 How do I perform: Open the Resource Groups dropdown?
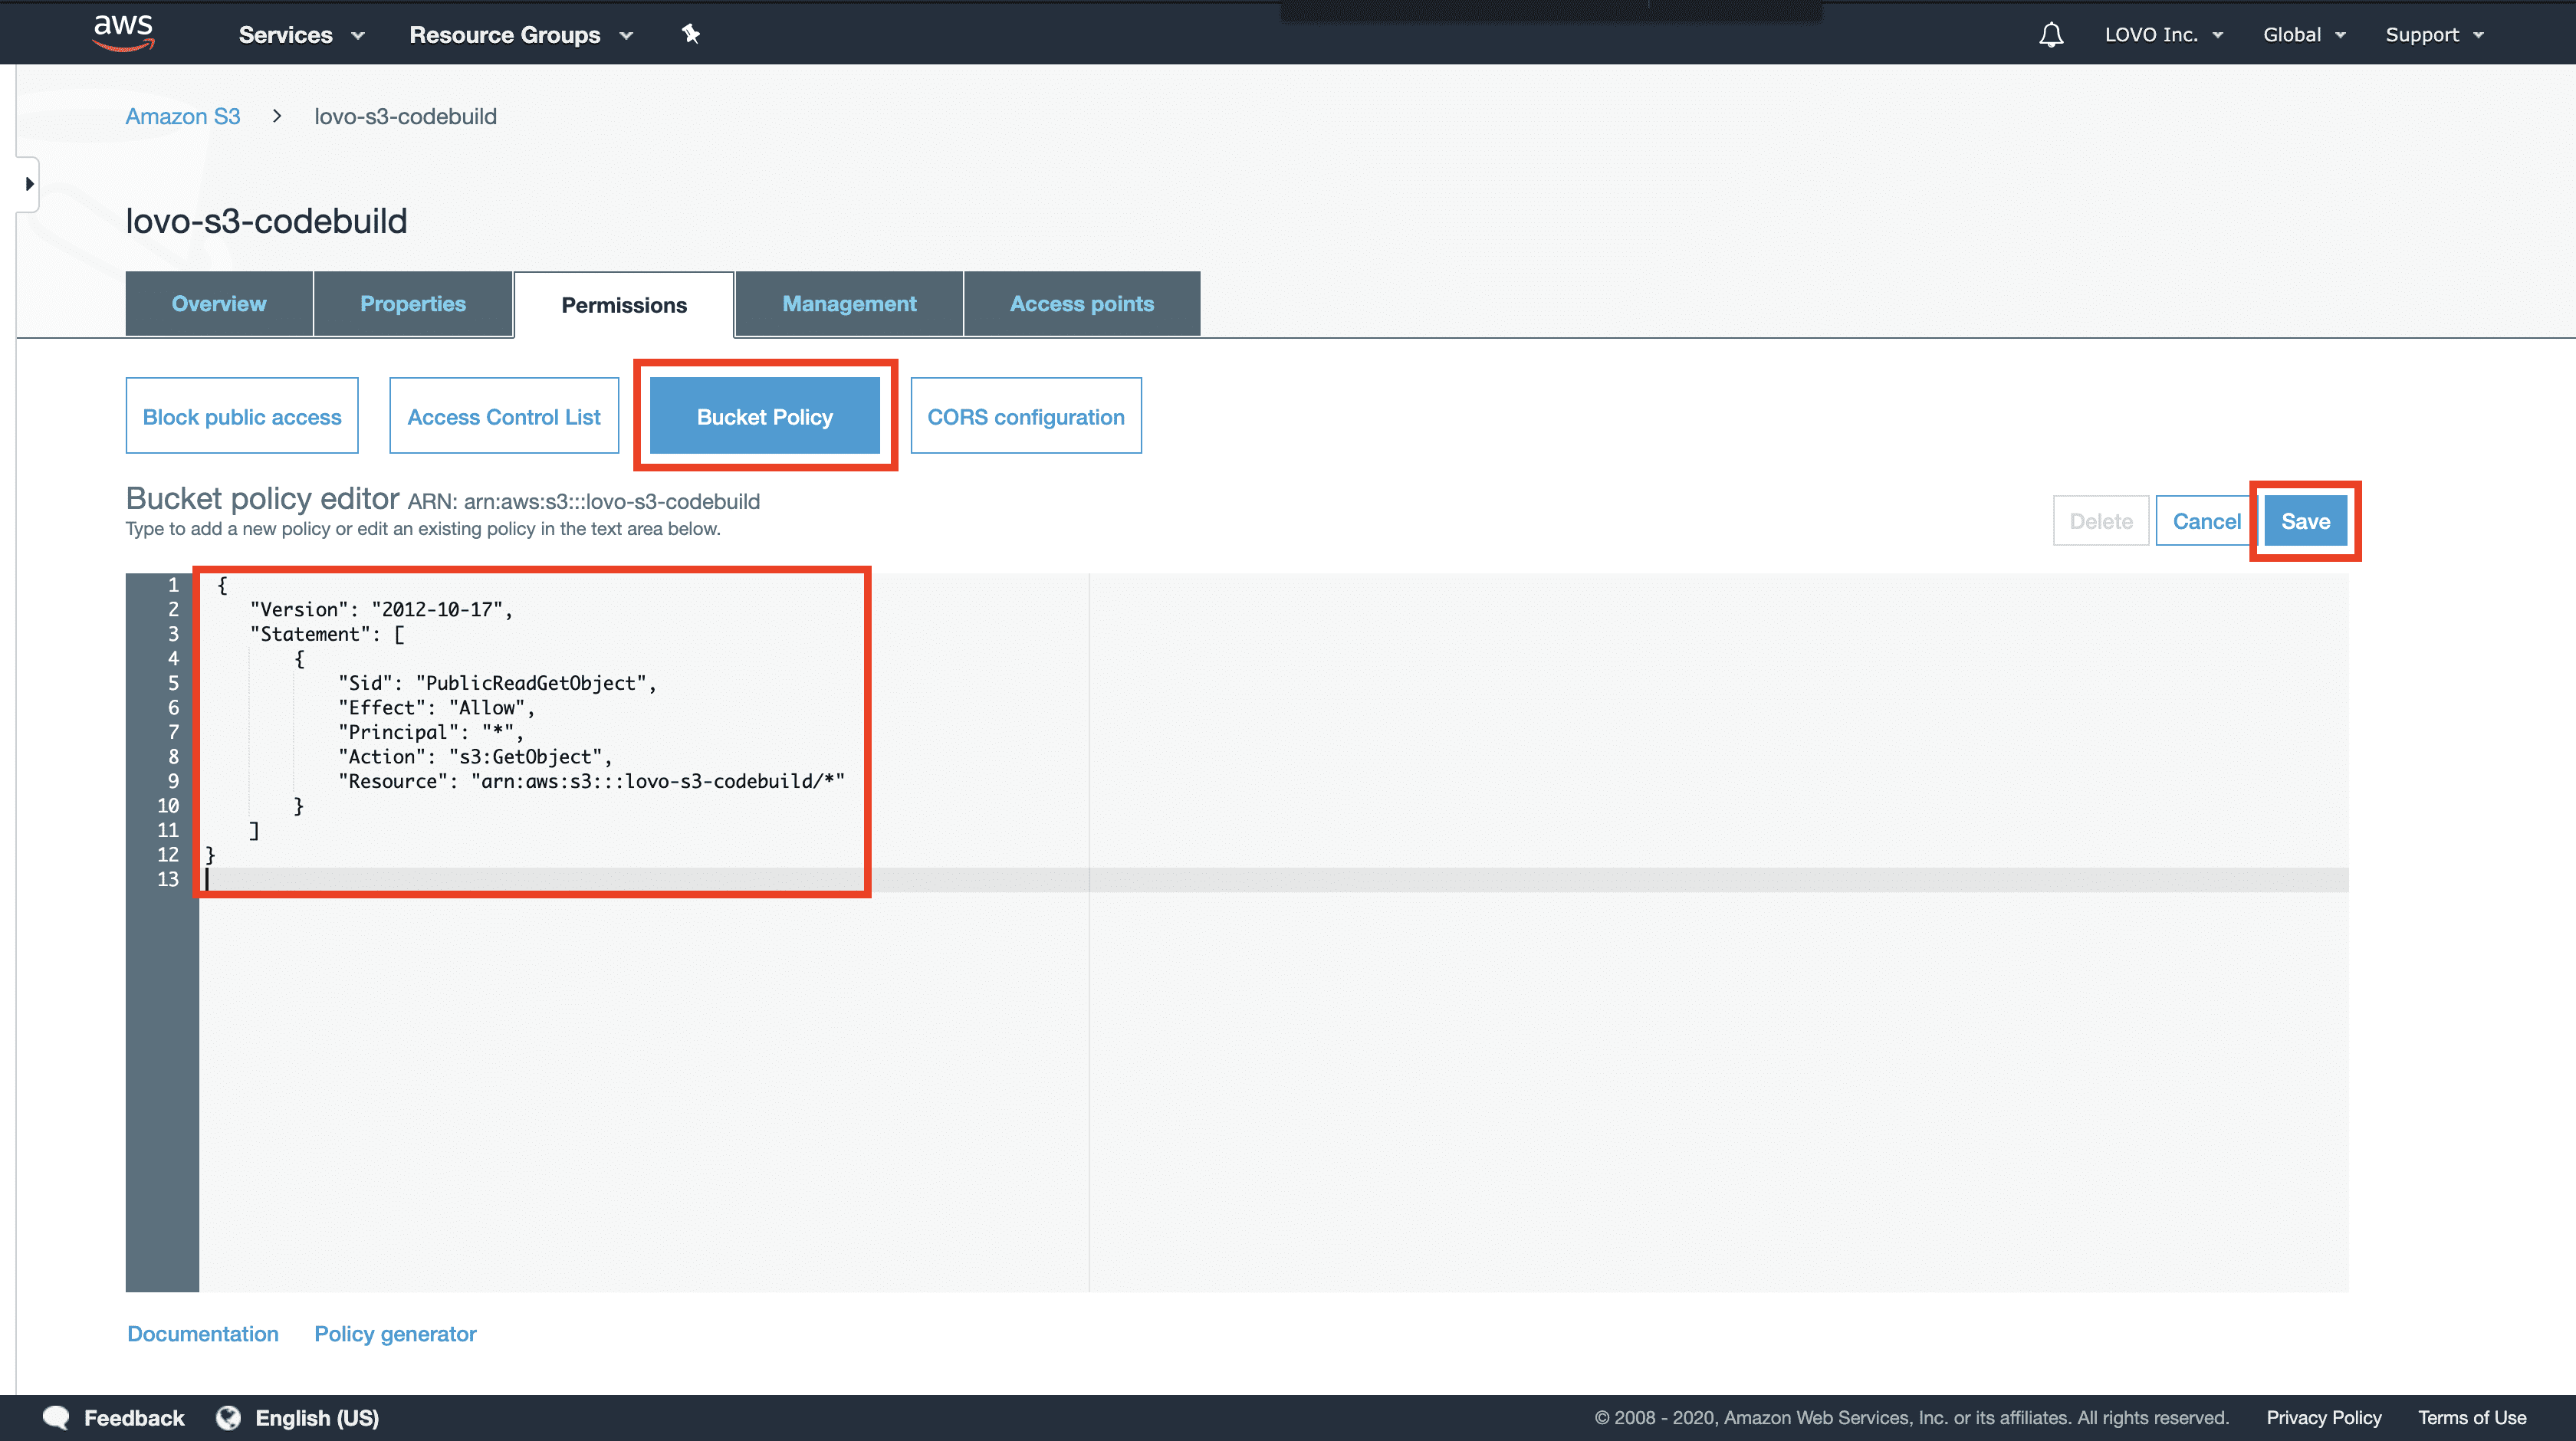[x=521, y=35]
